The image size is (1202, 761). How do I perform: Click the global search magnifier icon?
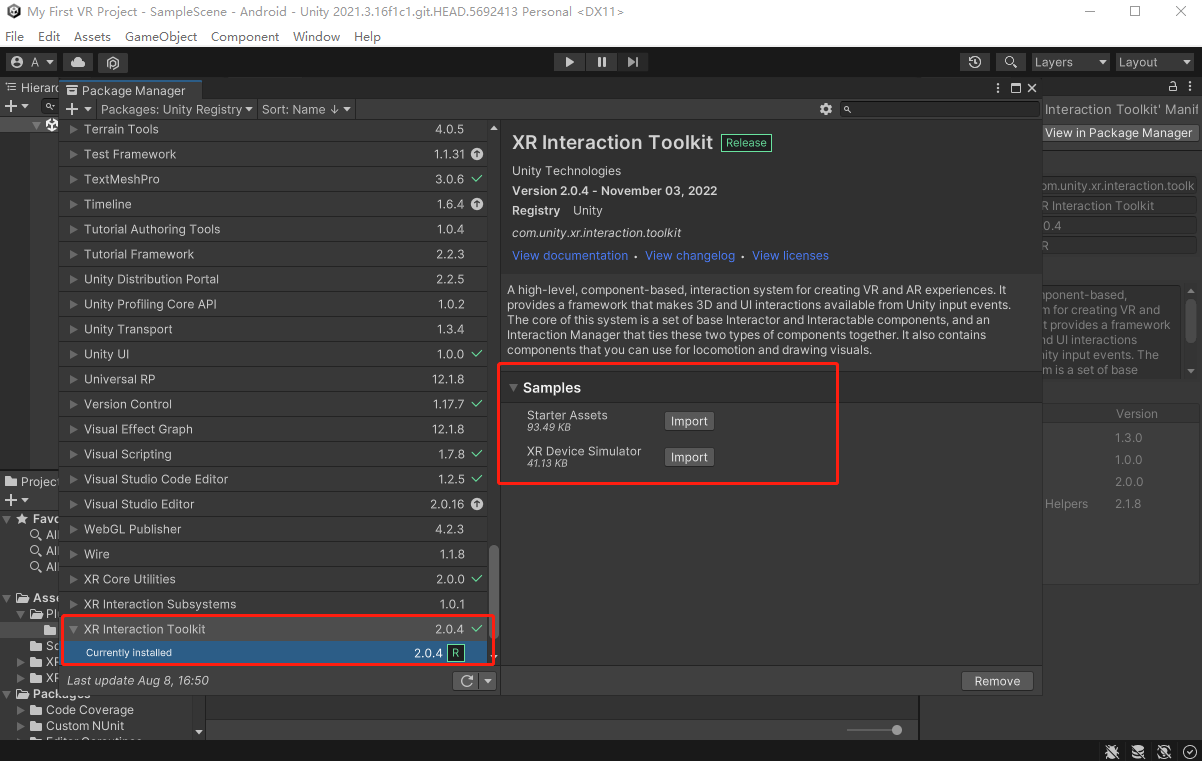tap(1011, 62)
